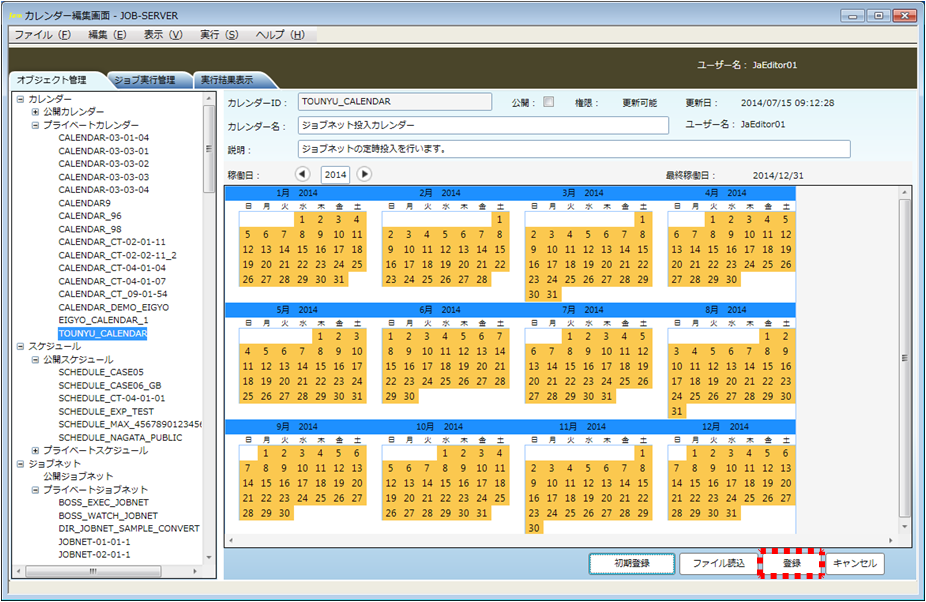
Task: Click July 15 in the calendar
Action: tap(570, 366)
